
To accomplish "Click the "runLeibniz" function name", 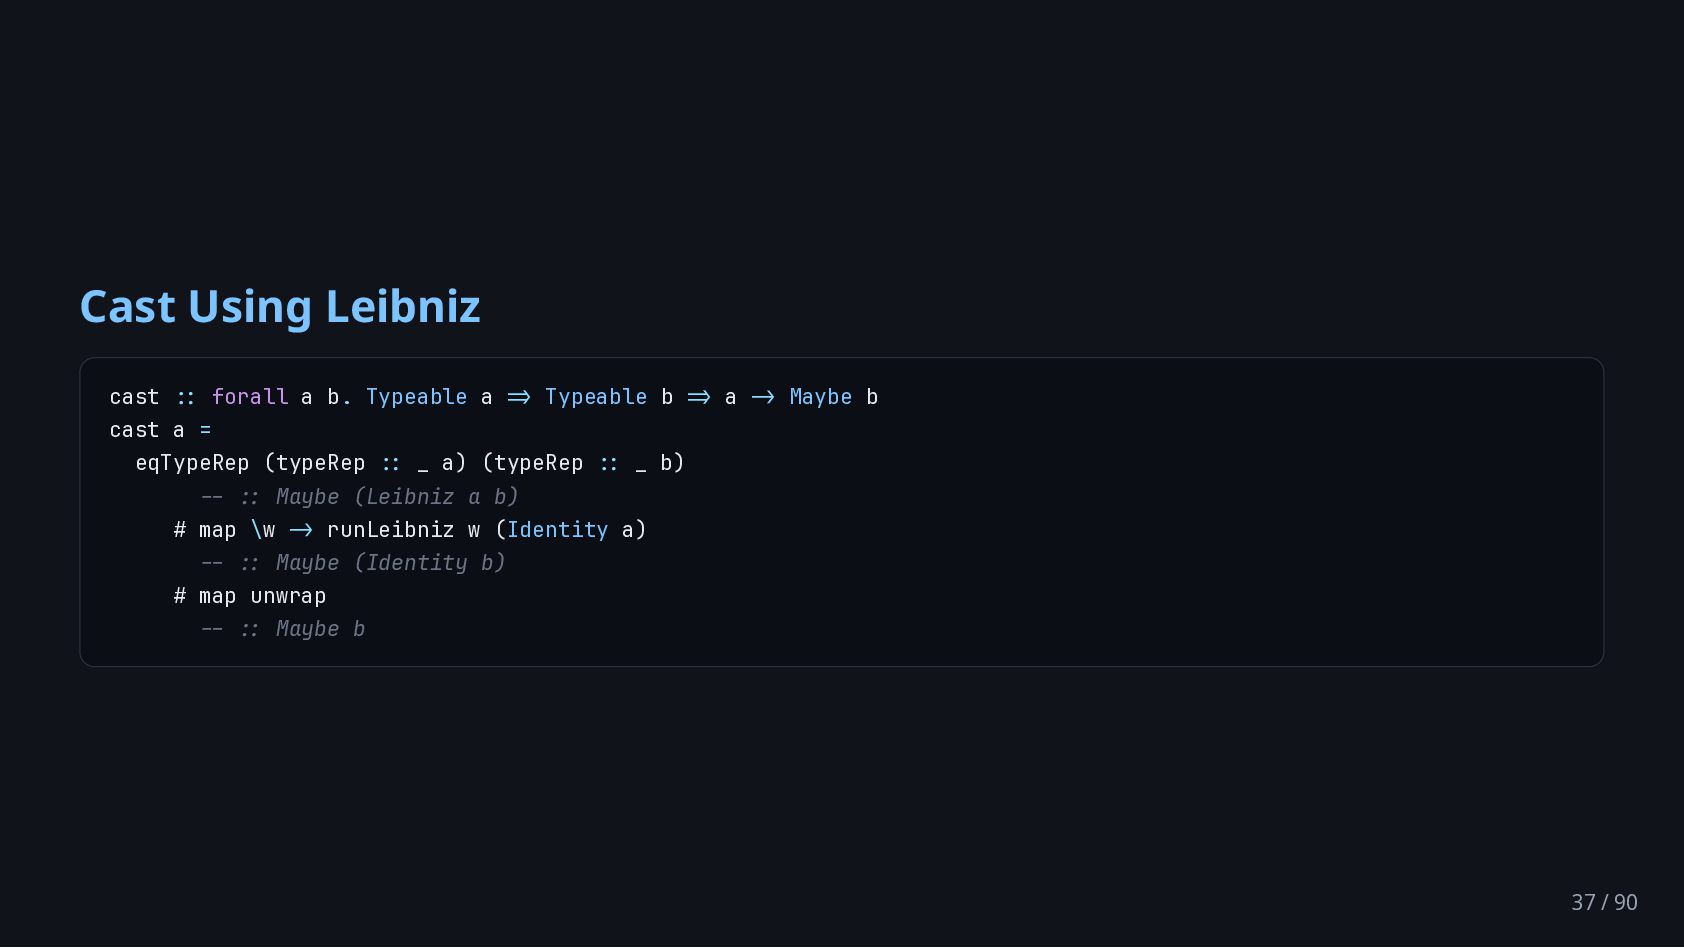I will coord(390,530).
